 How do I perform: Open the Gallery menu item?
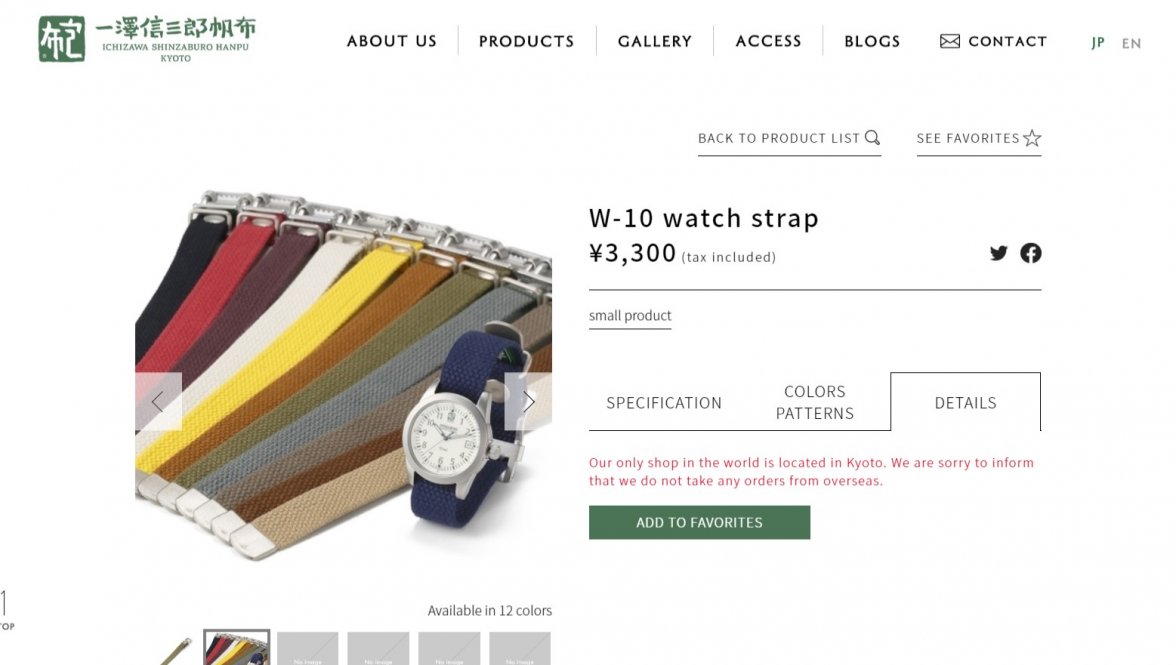pyautogui.click(x=655, y=41)
